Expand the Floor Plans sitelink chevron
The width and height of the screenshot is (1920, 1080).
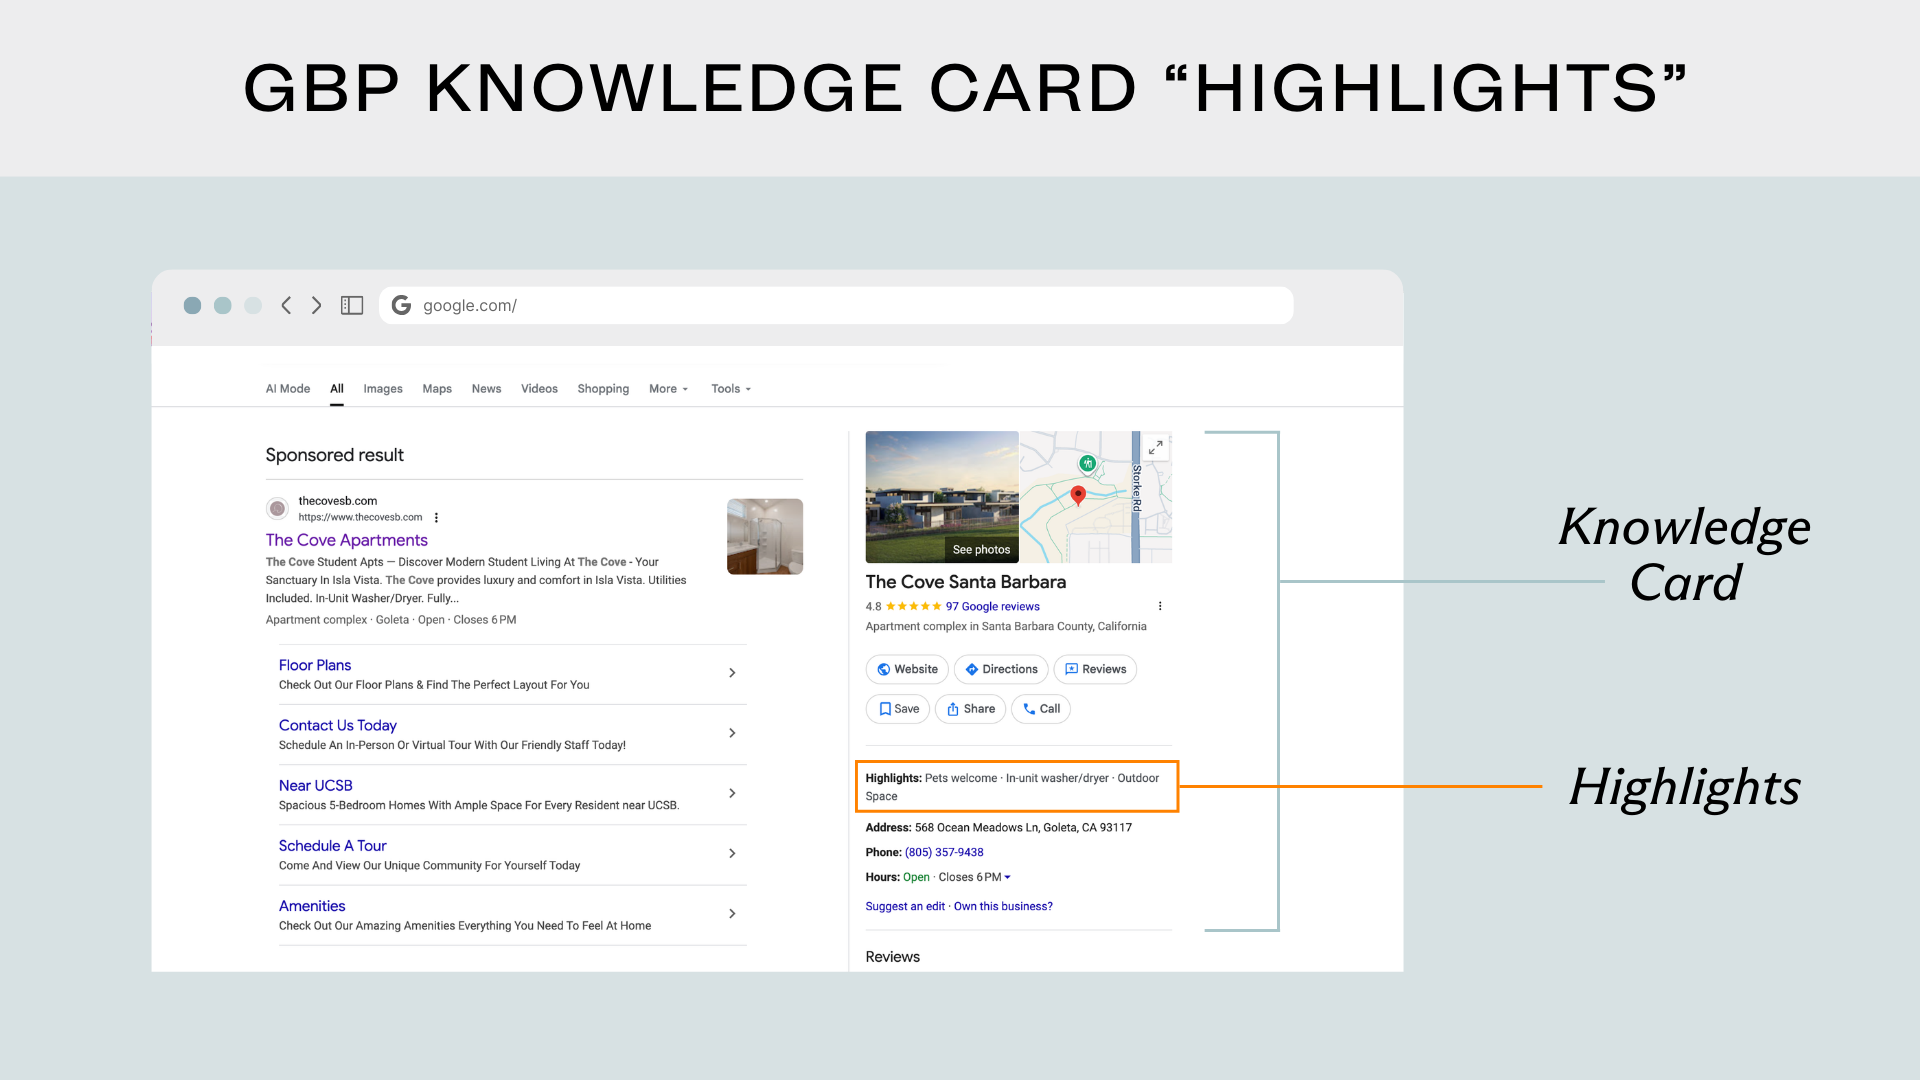tap(731, 673)
